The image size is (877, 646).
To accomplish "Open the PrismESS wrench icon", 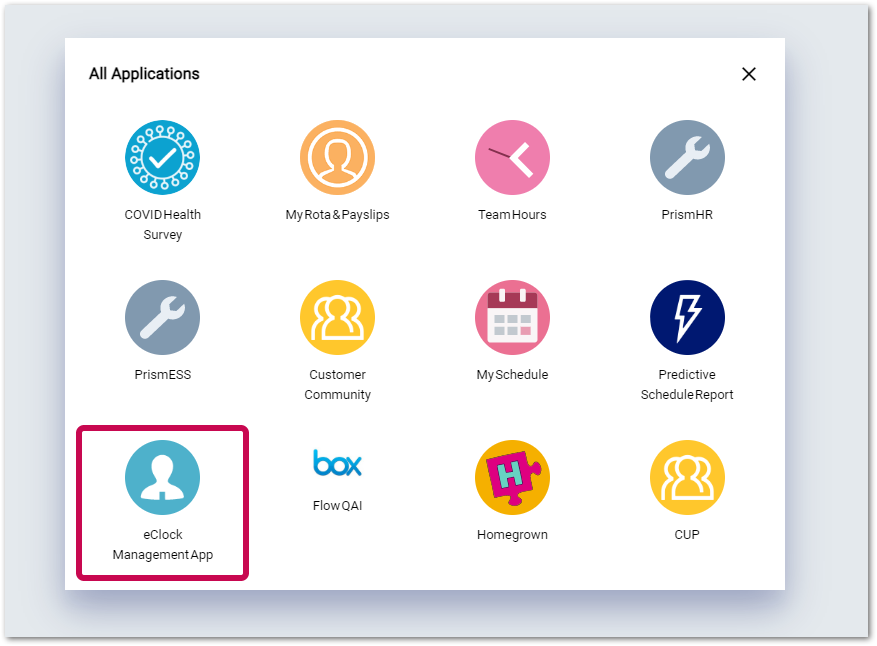I will 162,317.
